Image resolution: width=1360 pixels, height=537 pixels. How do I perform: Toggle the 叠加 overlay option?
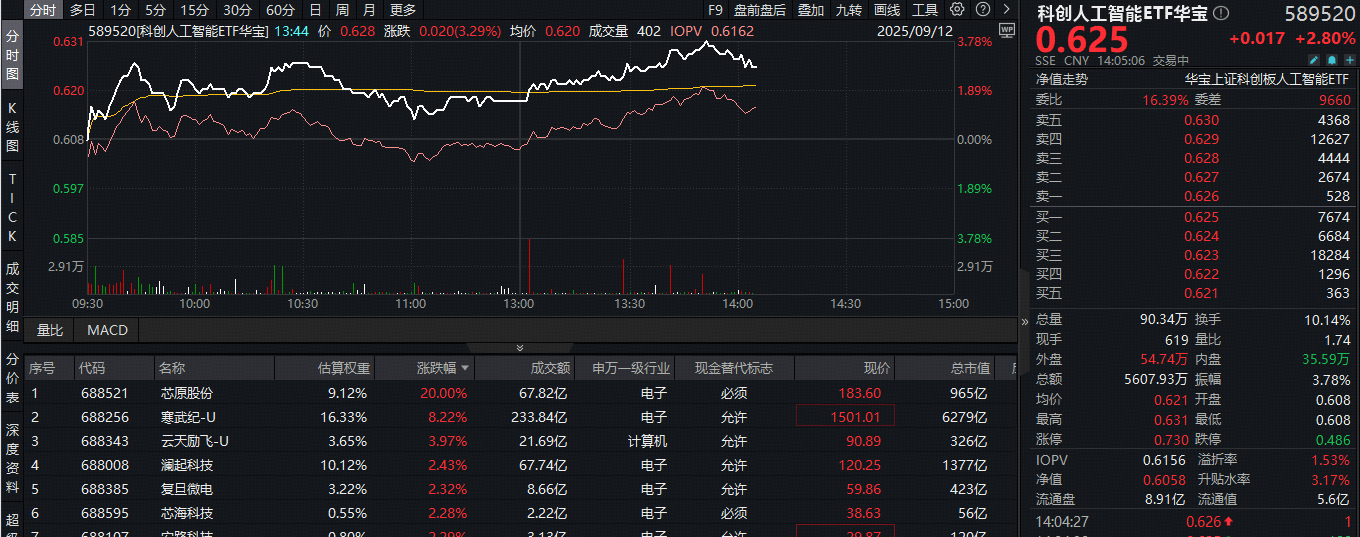point(811,10)
